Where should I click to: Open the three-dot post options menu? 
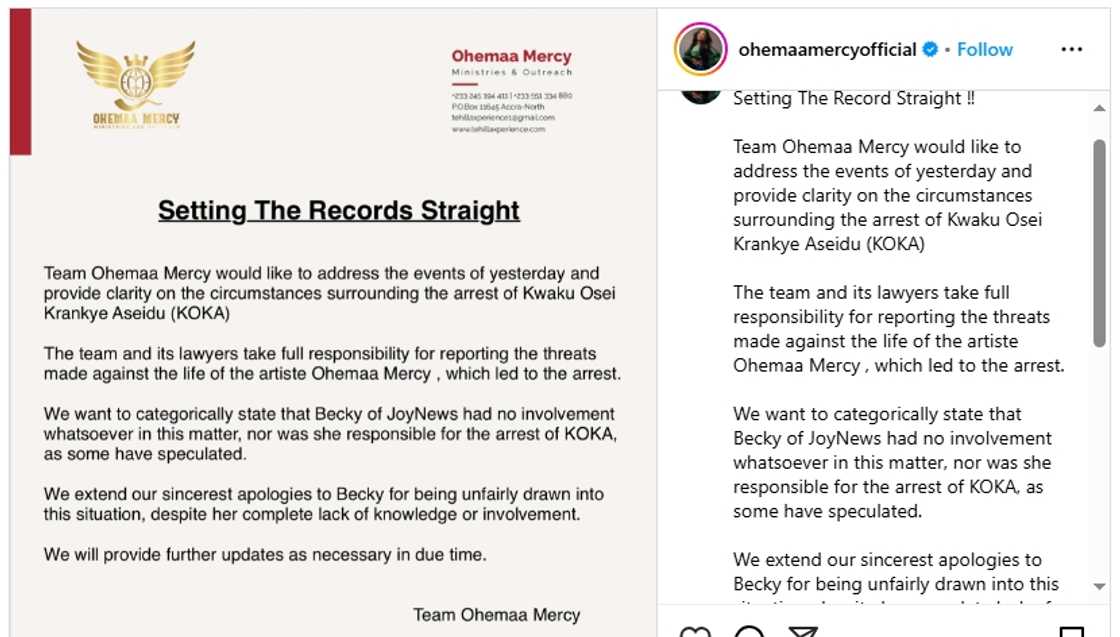pyautogui.click(x=1072, y=48)
